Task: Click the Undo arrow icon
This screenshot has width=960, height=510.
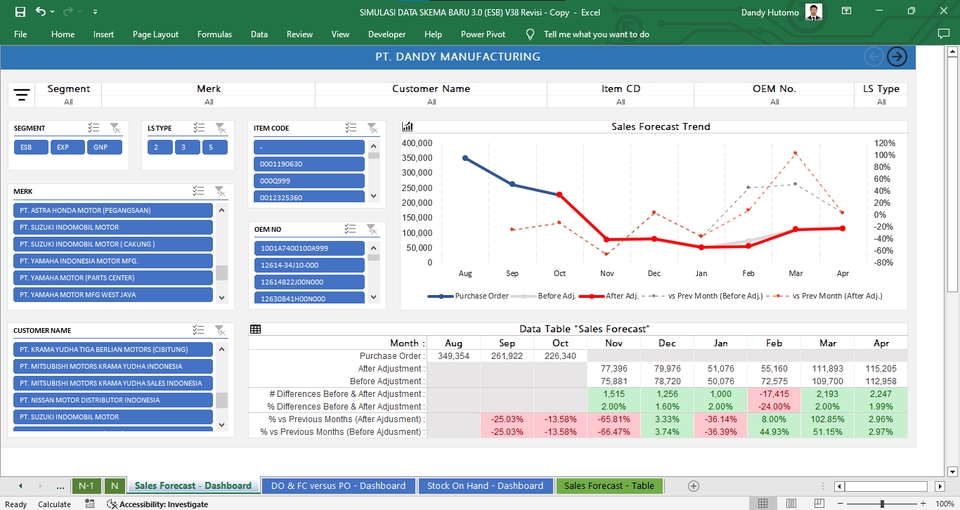Action: 40,12
